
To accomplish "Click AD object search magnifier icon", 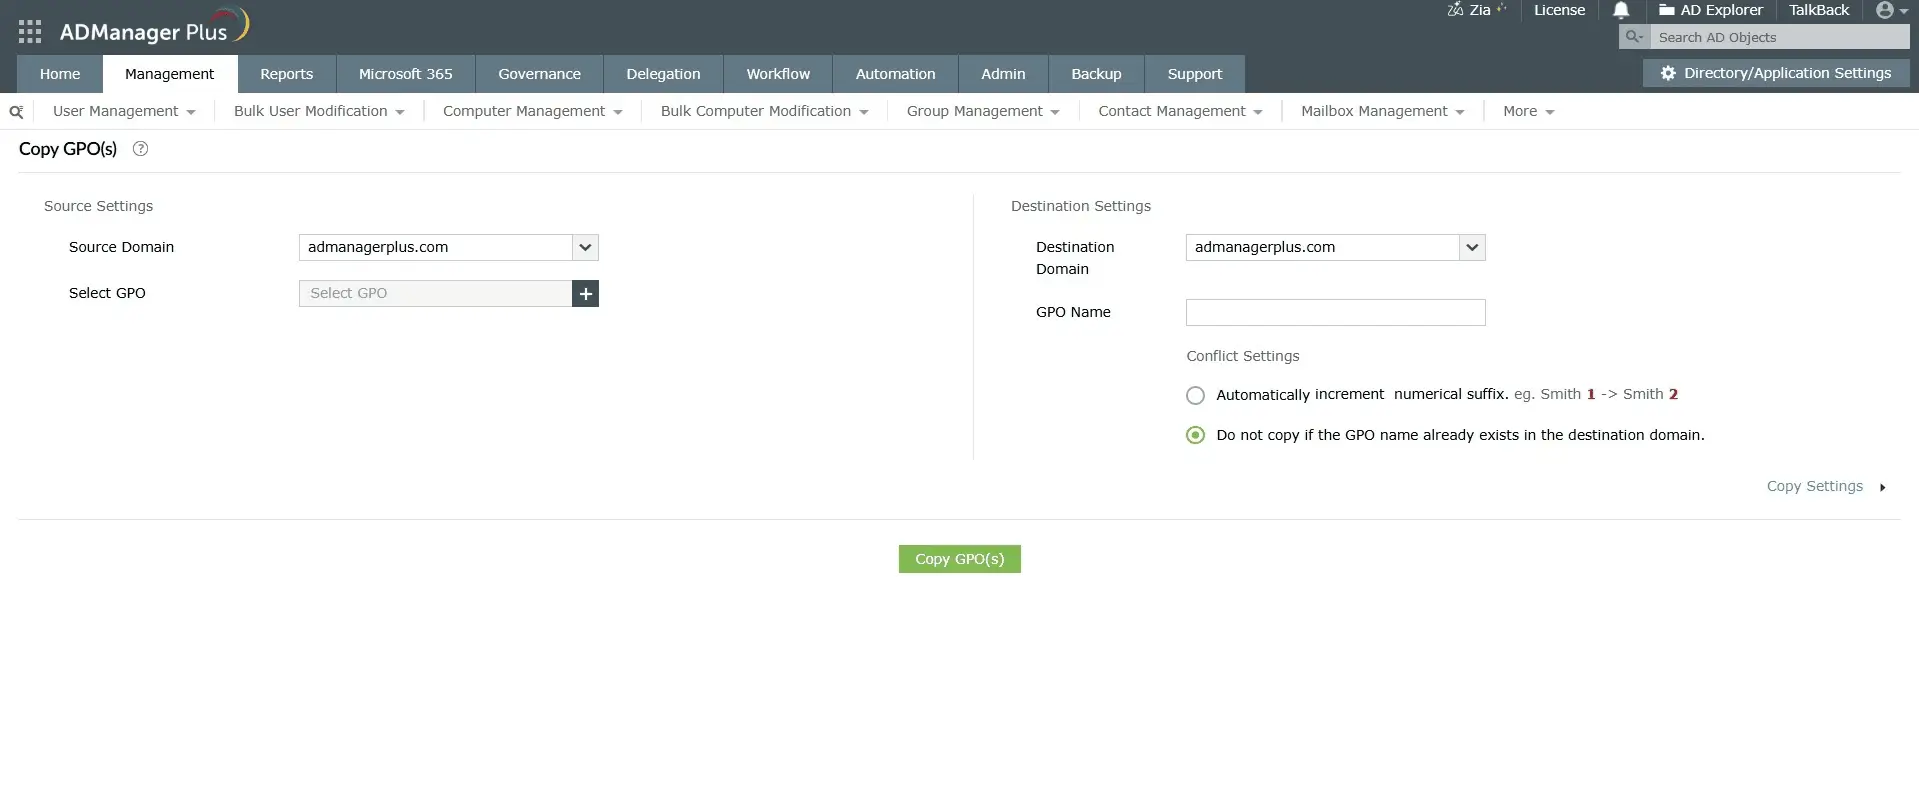I will (x=1634, y=37).
